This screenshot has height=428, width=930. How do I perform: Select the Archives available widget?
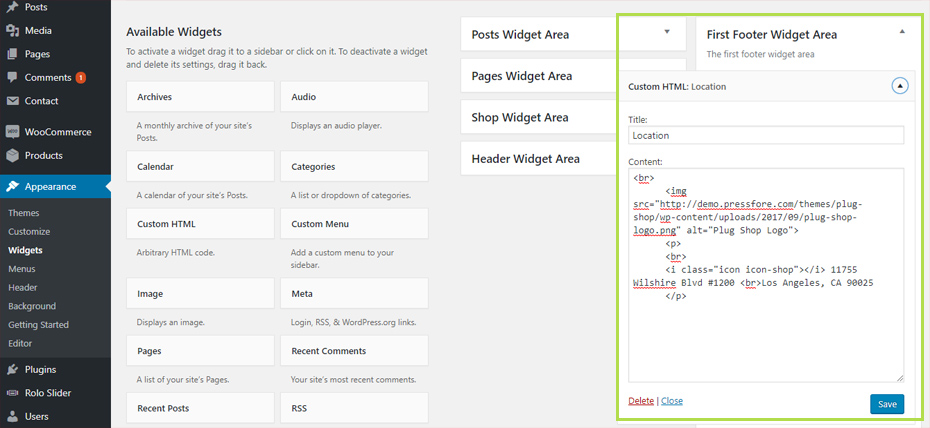[x=200, y=97]
